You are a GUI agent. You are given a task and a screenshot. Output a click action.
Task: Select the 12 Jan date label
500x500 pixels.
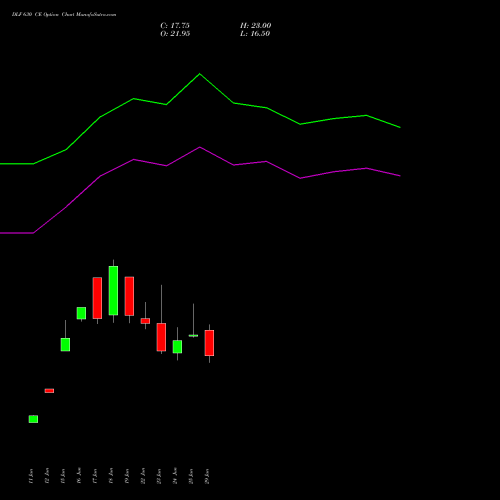pyautogui.click(x=47, y=476)
